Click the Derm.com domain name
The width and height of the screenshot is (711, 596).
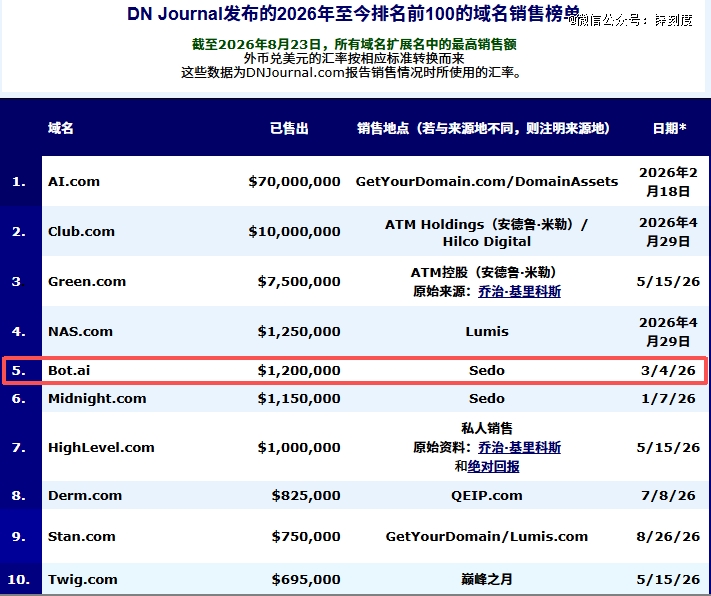click(85, 495)
